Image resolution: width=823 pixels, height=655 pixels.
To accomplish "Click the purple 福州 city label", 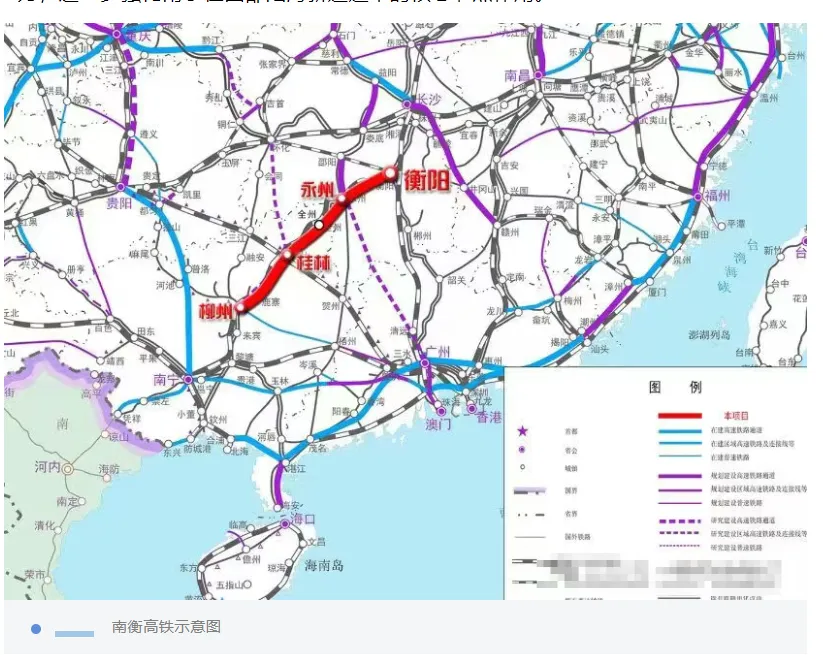I will tap(717, 196).
